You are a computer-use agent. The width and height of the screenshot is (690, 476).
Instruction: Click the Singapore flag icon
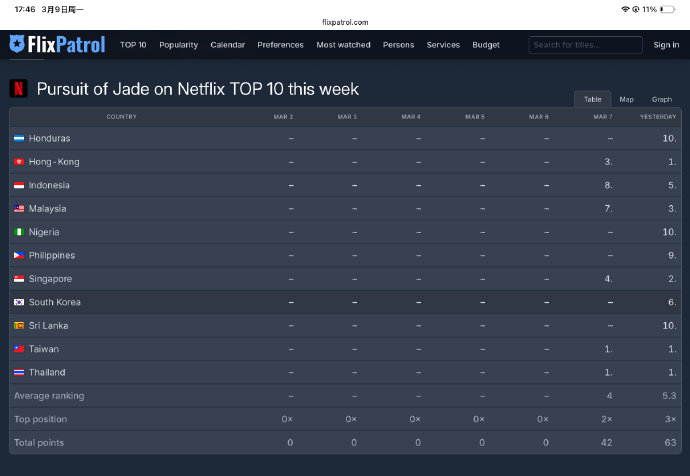(x=19, y=279)
